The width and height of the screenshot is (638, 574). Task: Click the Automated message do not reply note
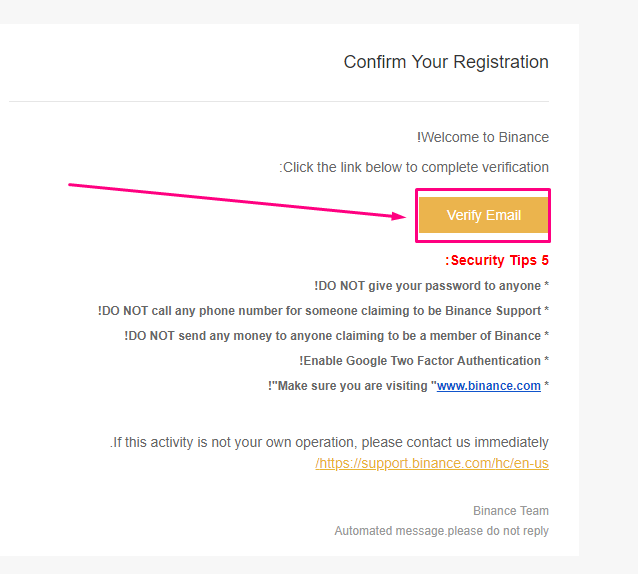441,531
